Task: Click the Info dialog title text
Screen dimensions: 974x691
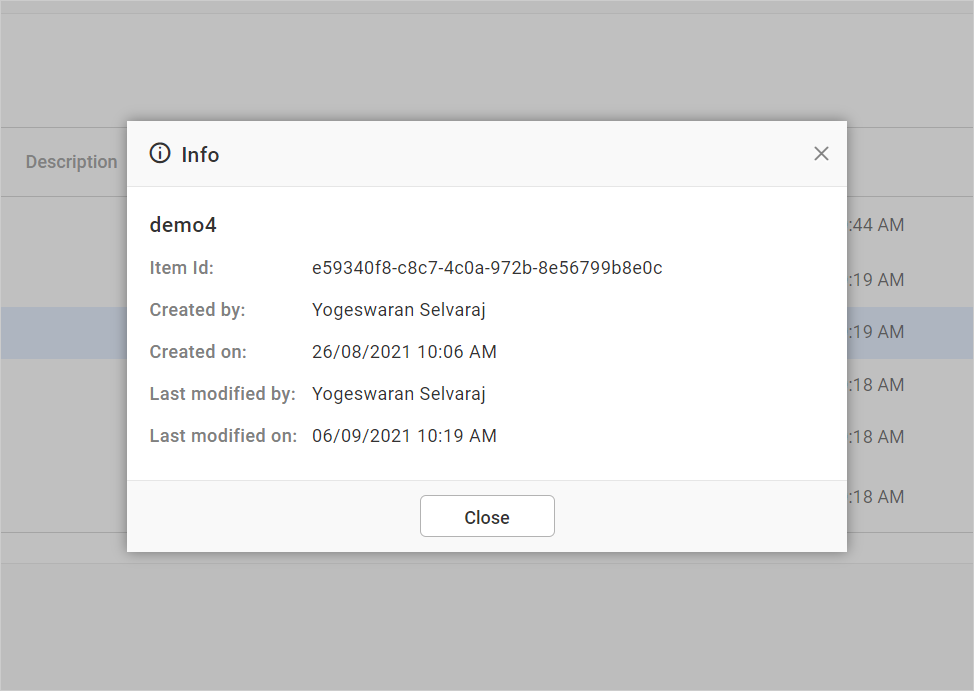Action: 199,154
